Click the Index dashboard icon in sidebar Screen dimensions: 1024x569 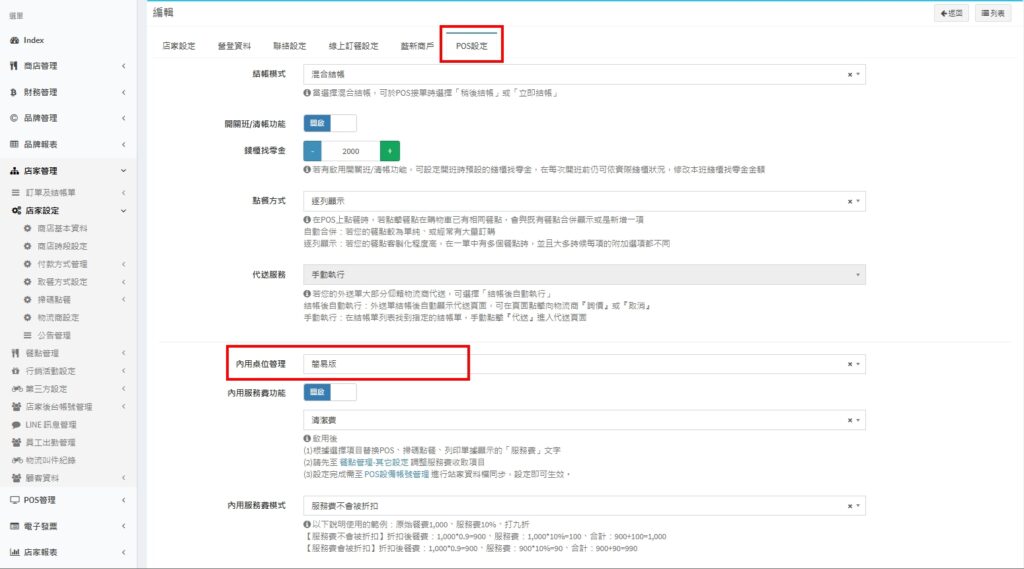point(14,40)
